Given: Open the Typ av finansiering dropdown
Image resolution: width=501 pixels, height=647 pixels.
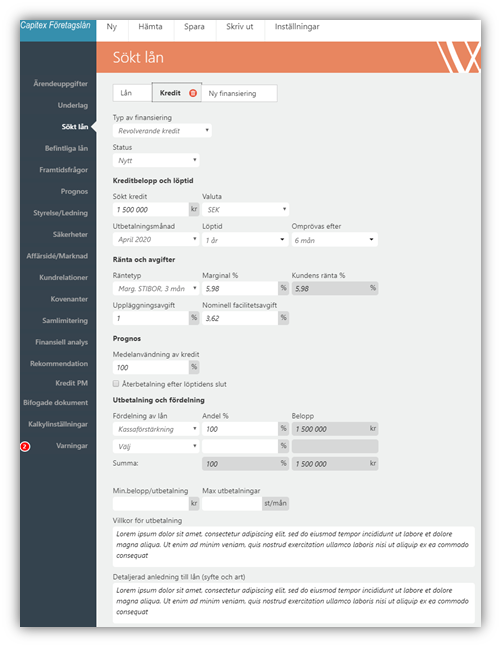Looking at the screenshot, I should point(162,131).
